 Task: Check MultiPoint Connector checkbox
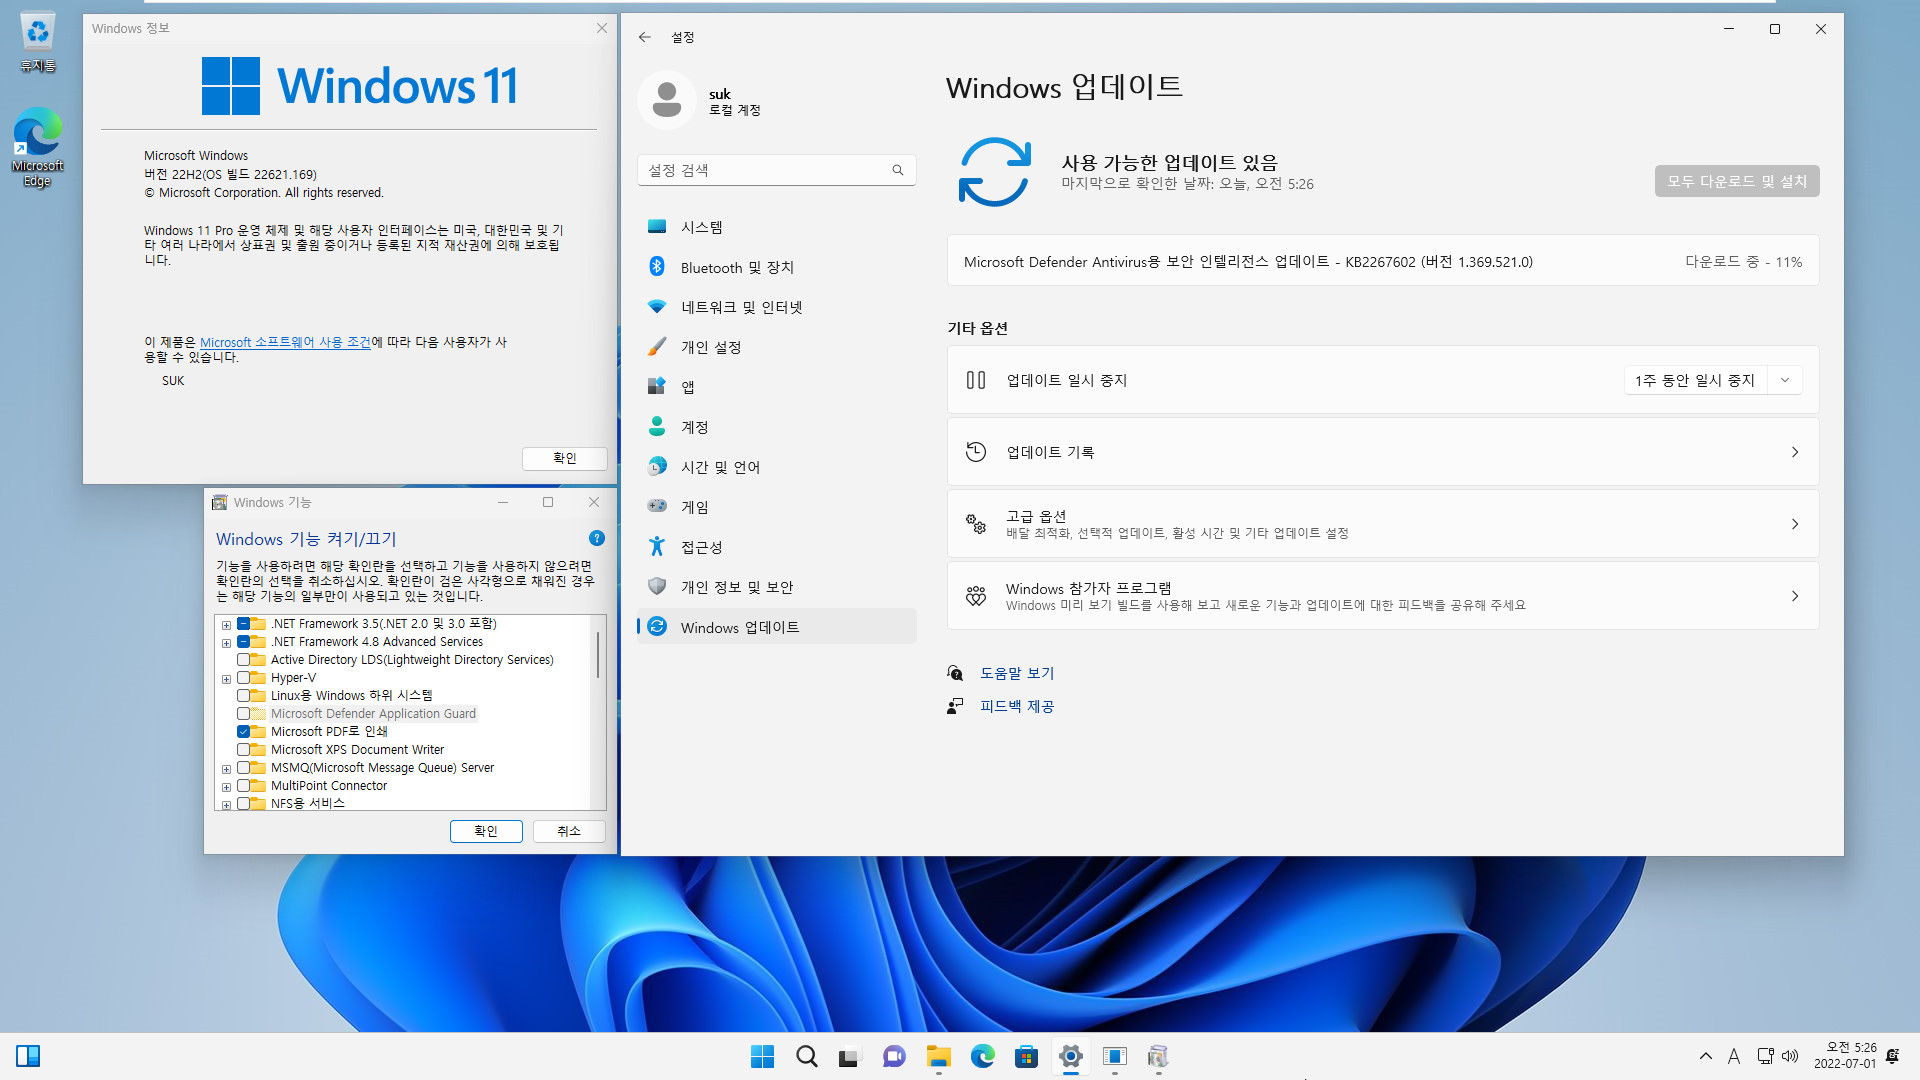243,786
